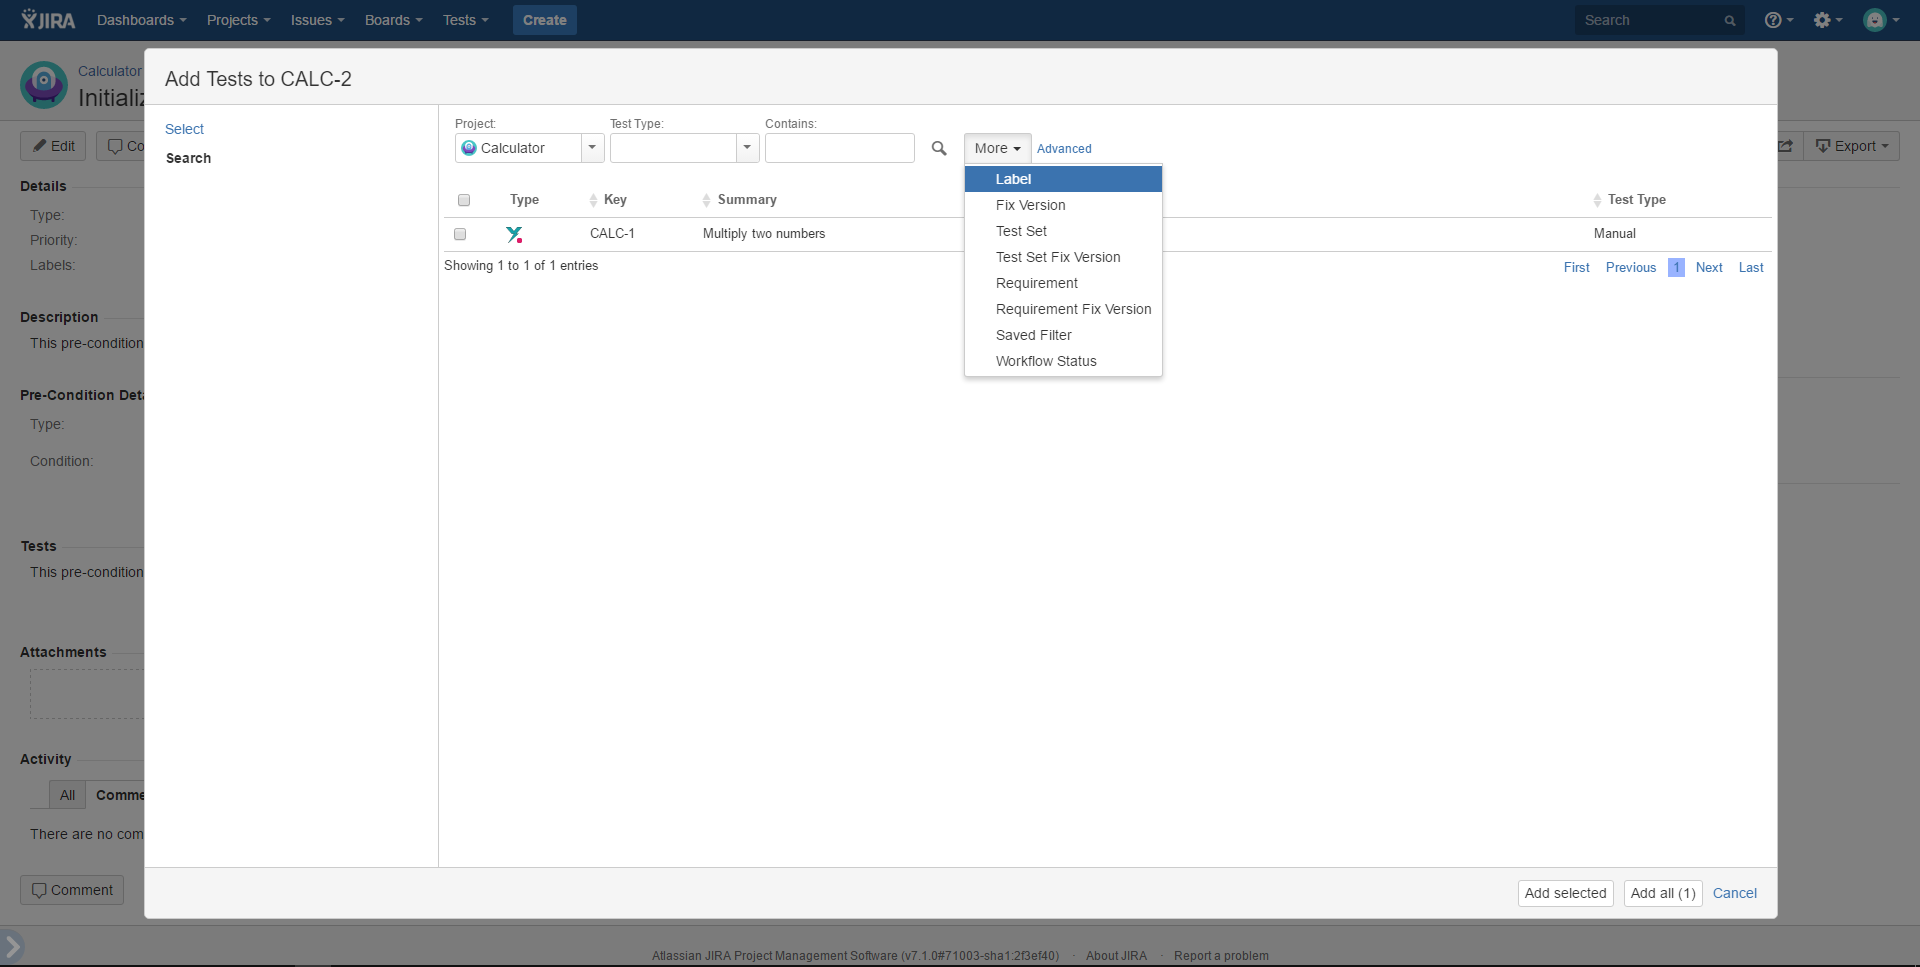Screen dimensions: 1920x967
Task: Sort by the Test Type column arrows
Action: pyautogui.click(x=1597, y=200)
